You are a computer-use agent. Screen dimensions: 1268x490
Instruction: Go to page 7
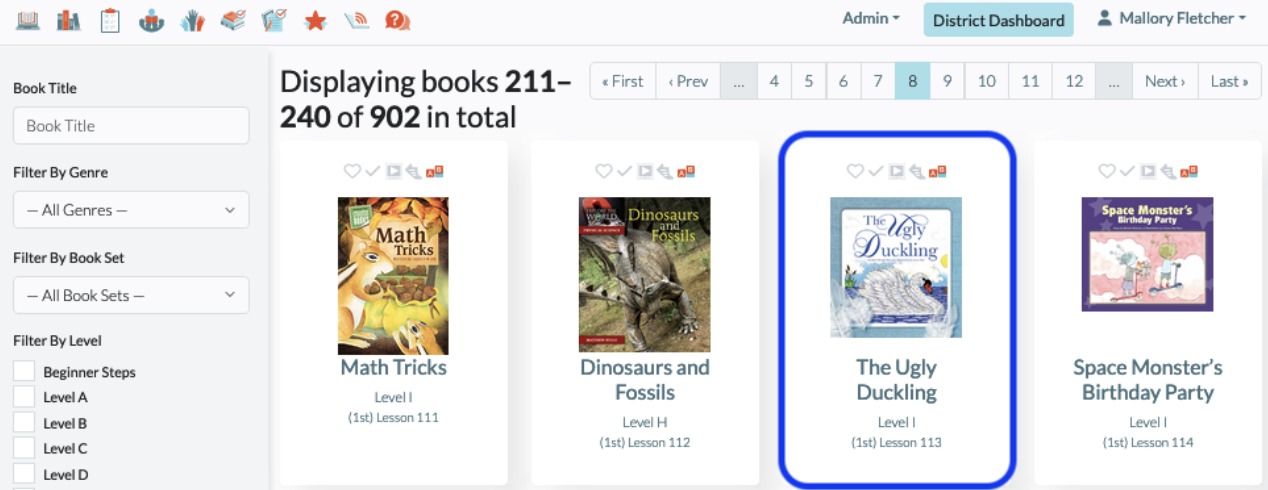click(x=878, y=81)
